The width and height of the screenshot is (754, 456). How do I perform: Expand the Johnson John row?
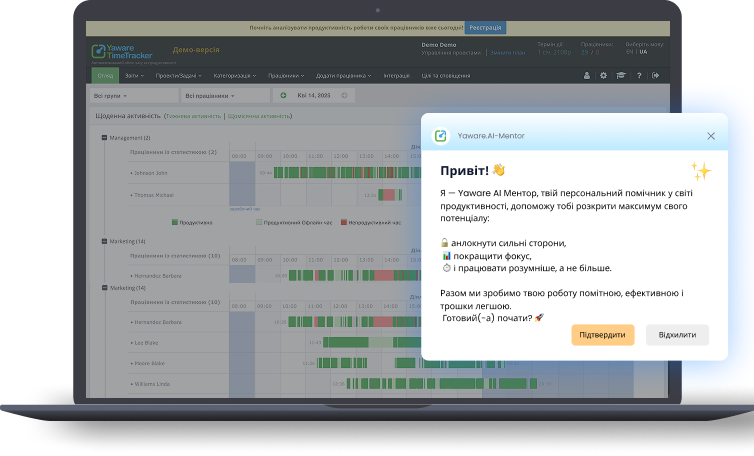tap(151, 173)
